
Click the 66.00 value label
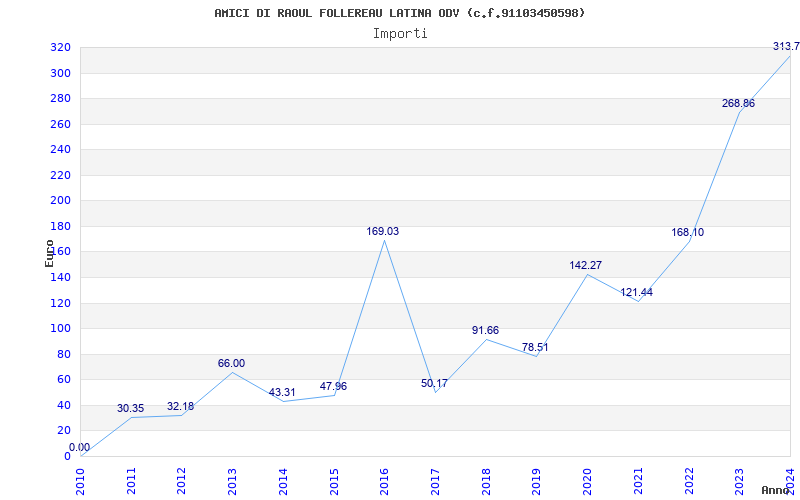(231, 364)
